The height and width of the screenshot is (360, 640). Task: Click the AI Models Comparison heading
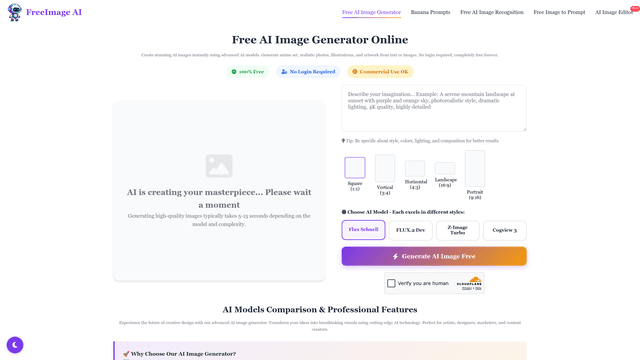[x=320, y=309]
